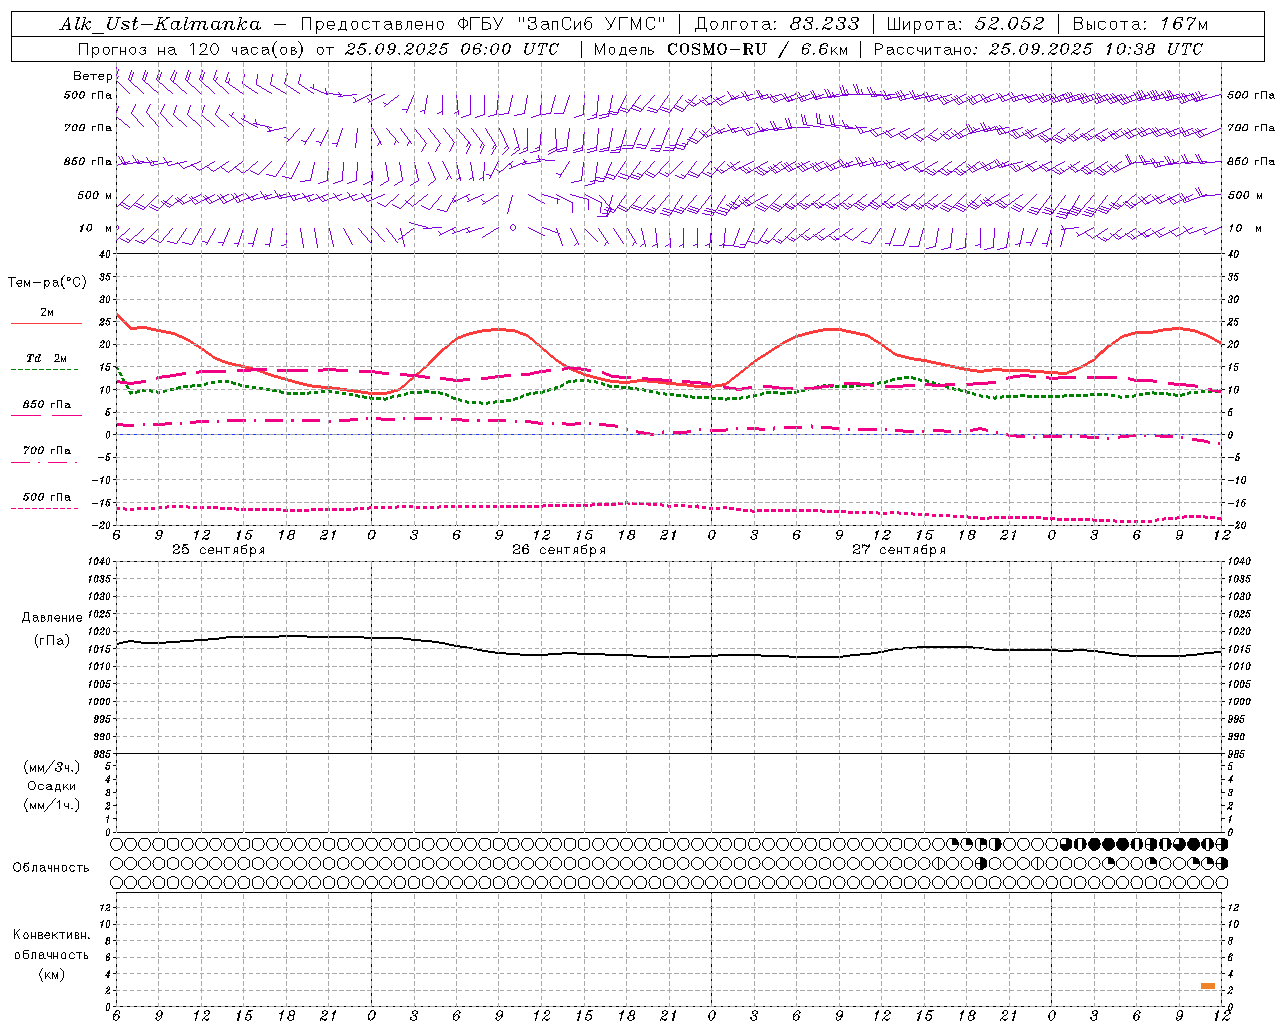
Task: Click the Облачность cloud cover label
Action: click(51, 868)
